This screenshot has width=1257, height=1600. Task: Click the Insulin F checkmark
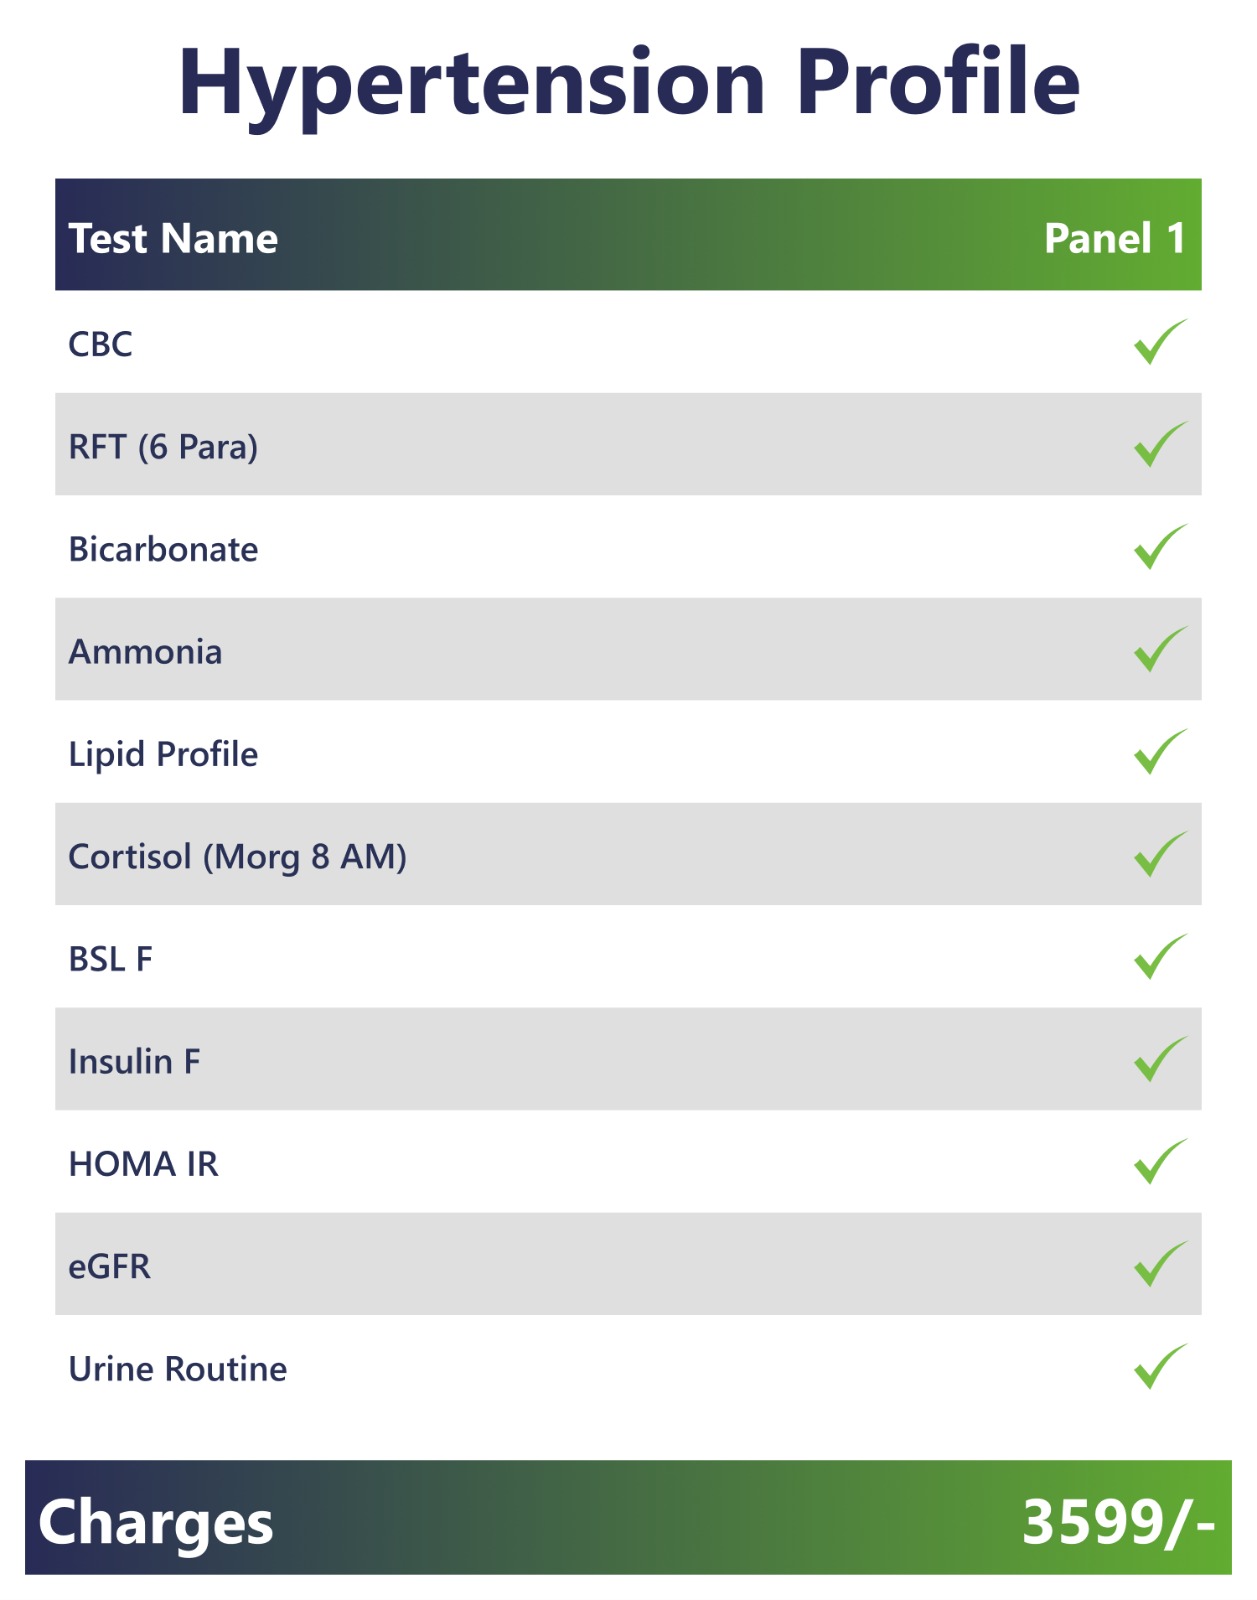(x=1160, y=1059)
